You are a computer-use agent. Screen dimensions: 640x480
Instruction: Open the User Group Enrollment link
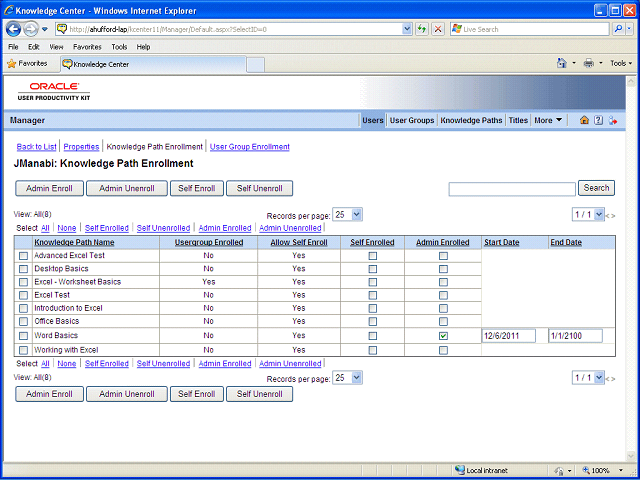tap(250, 147)
